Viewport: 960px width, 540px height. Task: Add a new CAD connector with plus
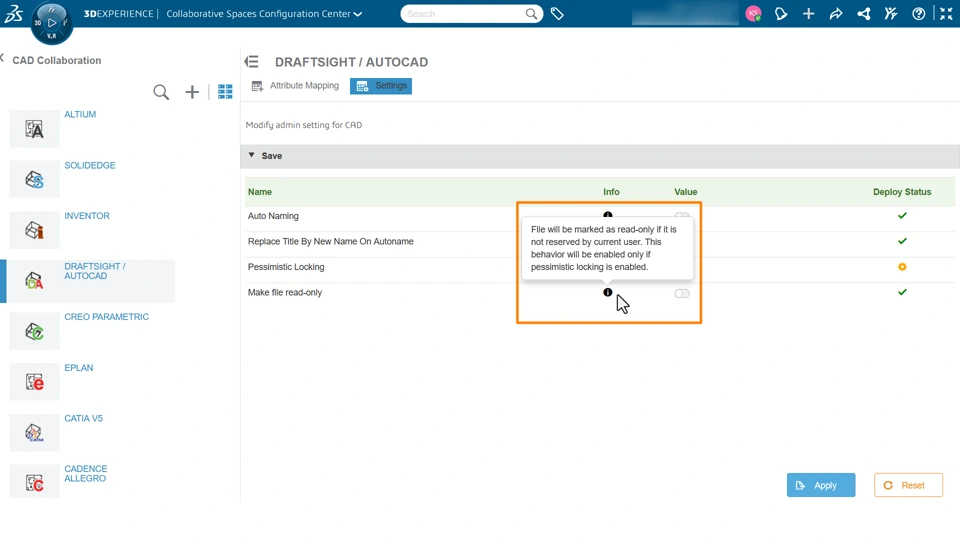(192, 92)
